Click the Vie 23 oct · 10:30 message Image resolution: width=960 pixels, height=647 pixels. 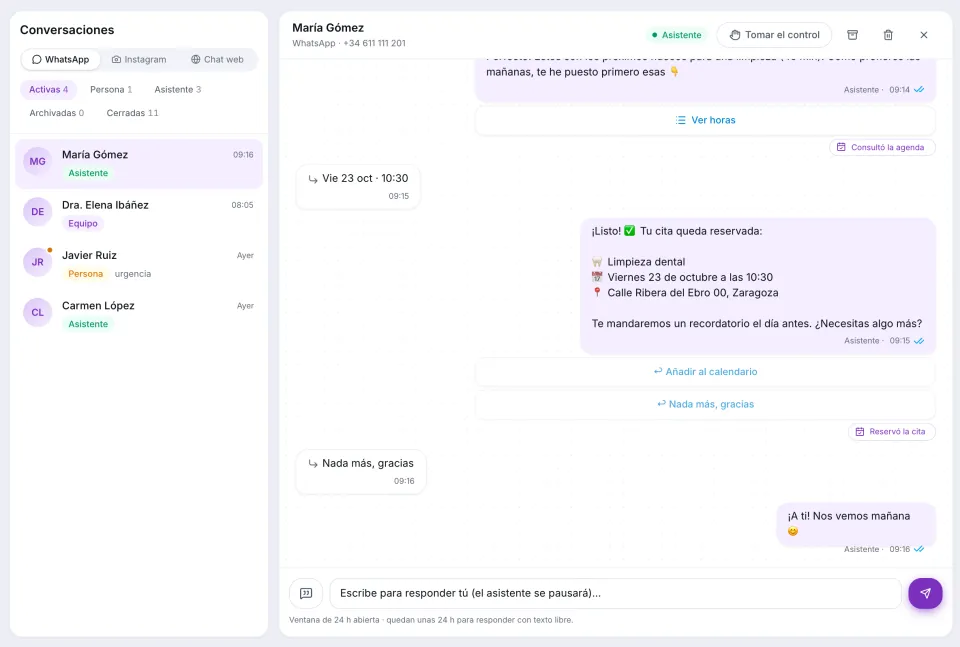(x=358, y=186)
